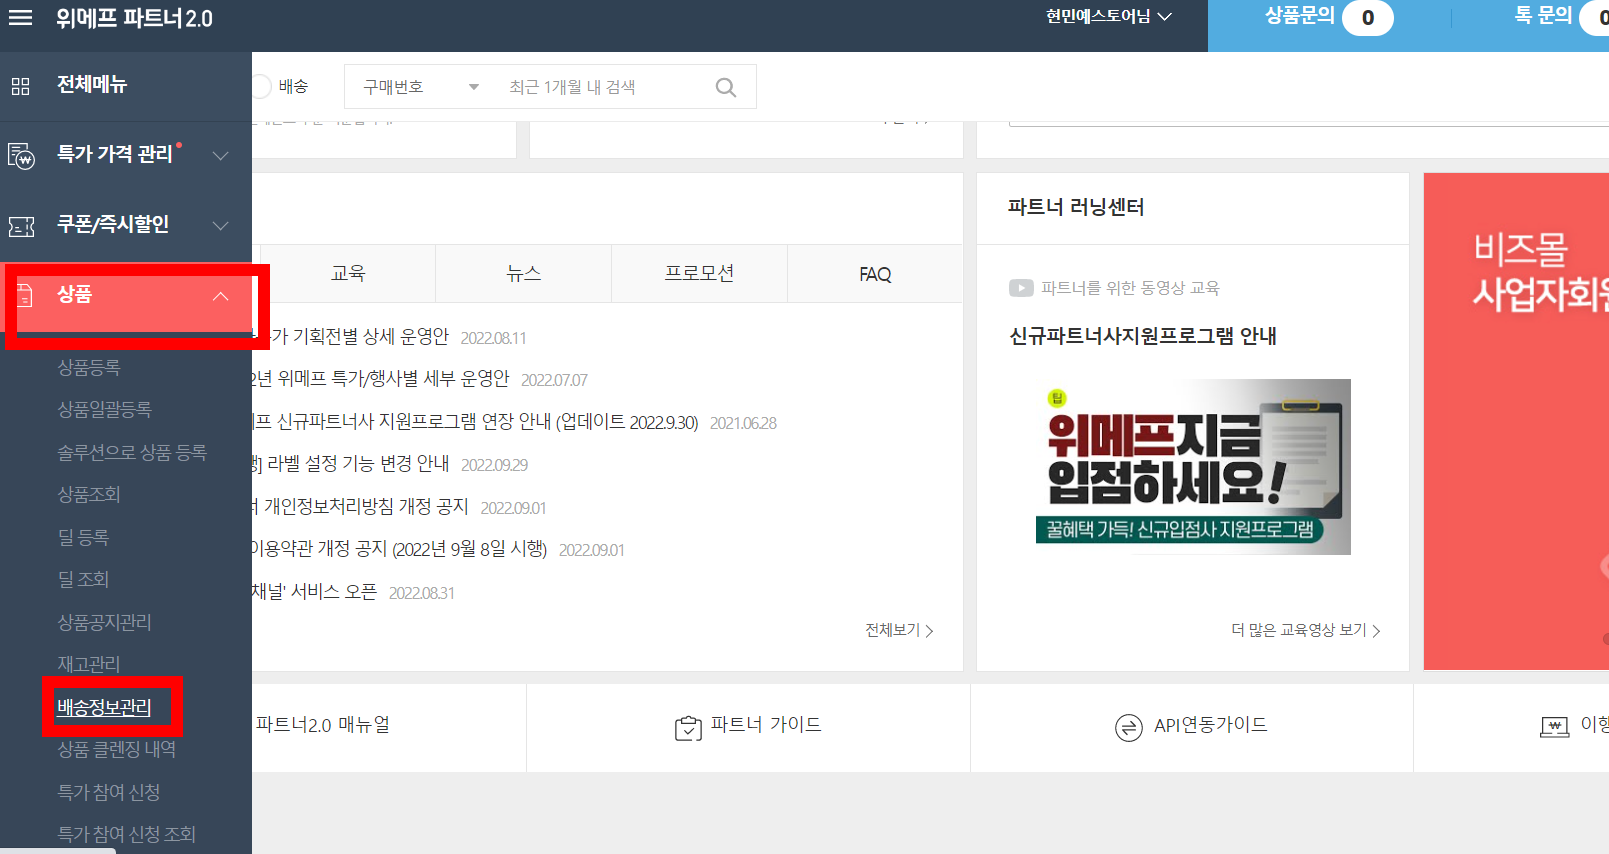
Task: Click the 특가 가격 관리 icon
Action: click(21, 155)
